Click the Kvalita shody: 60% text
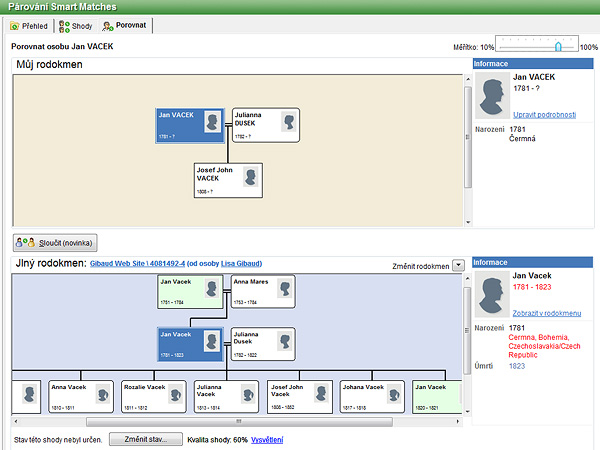Screen dimensions: 600x450 click(217, 440)
